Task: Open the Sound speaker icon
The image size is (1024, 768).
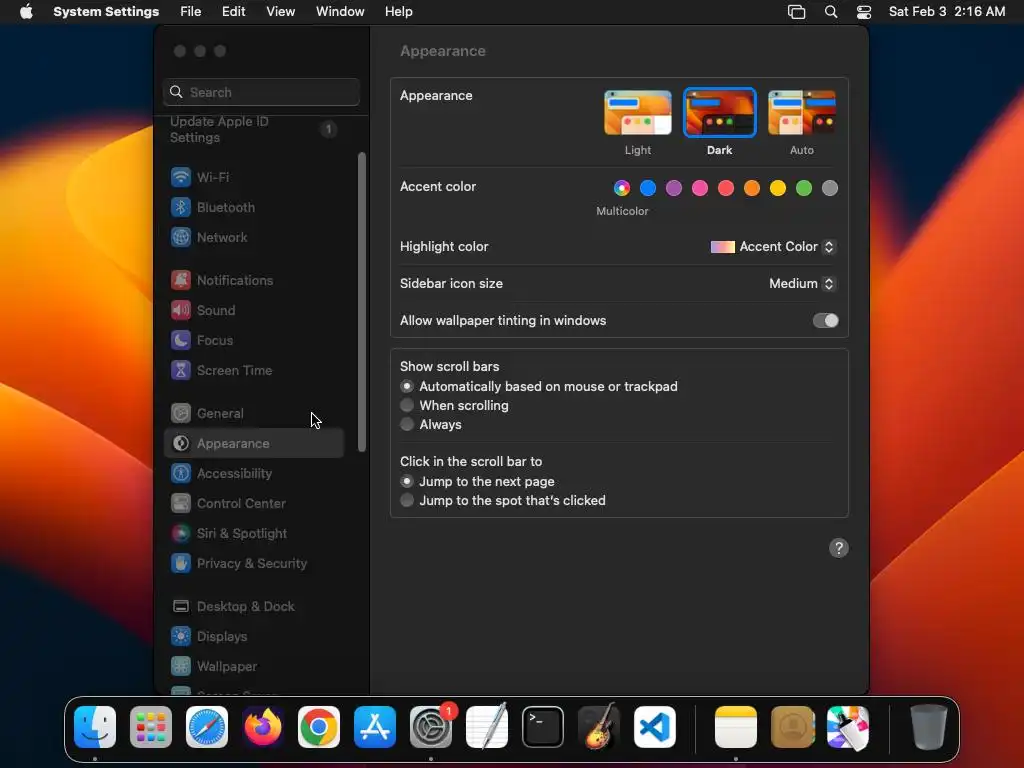Action: tap(181, 310)
